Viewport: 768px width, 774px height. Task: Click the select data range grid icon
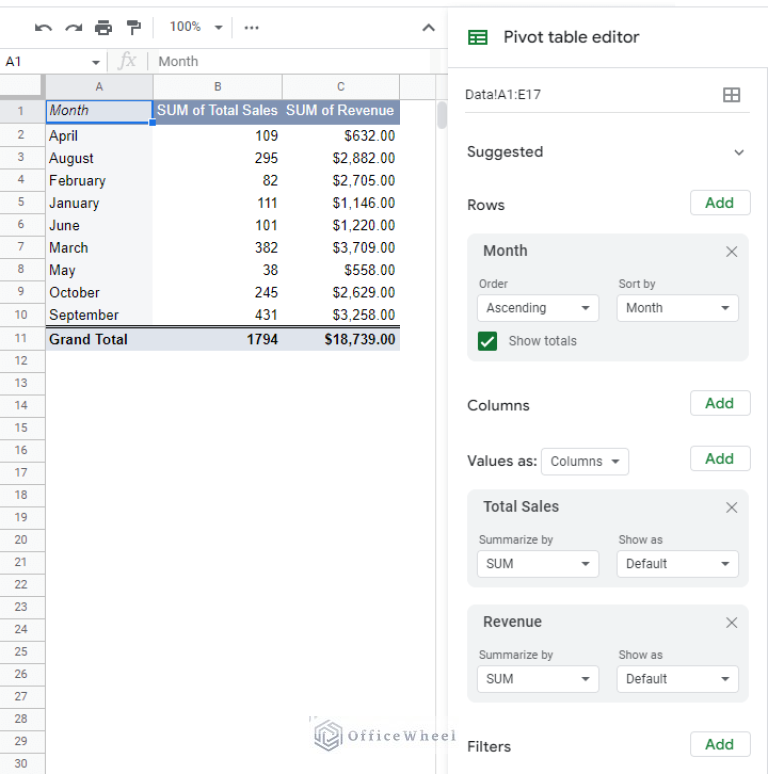pos(731,95)
